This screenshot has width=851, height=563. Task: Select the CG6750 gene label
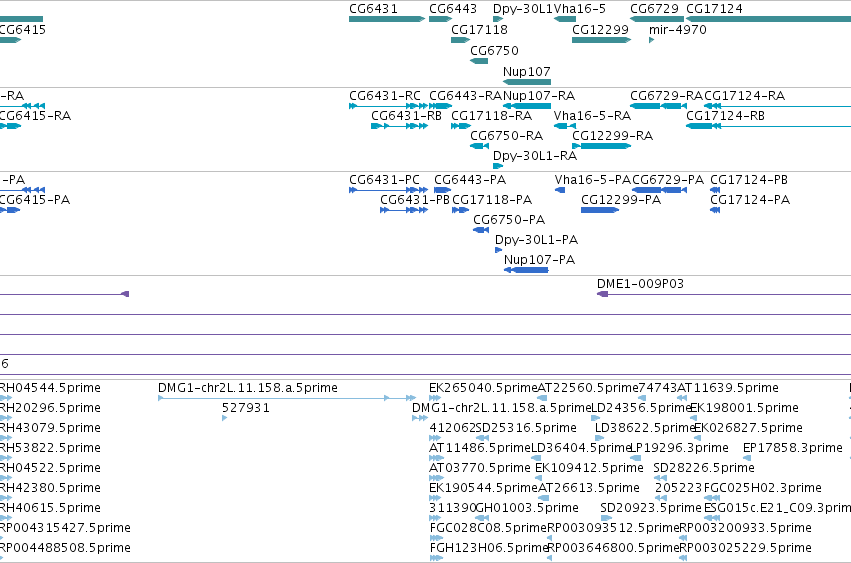tap(494, 50)
